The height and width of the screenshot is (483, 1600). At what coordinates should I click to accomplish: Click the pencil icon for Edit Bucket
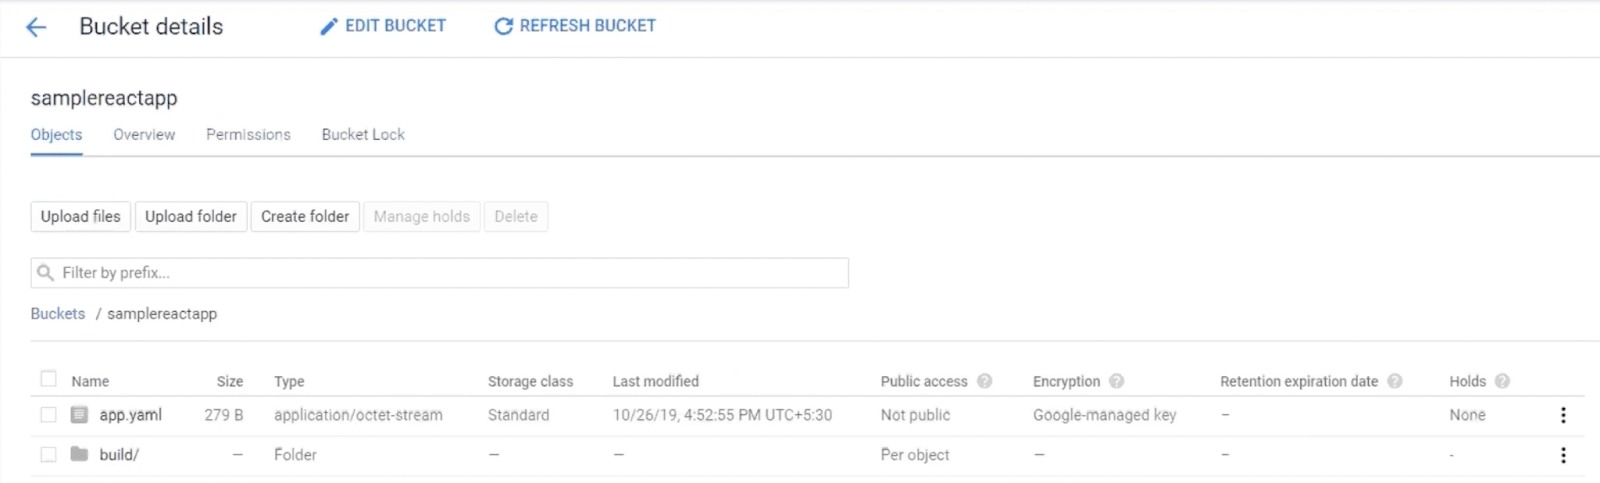pos(329,27)
